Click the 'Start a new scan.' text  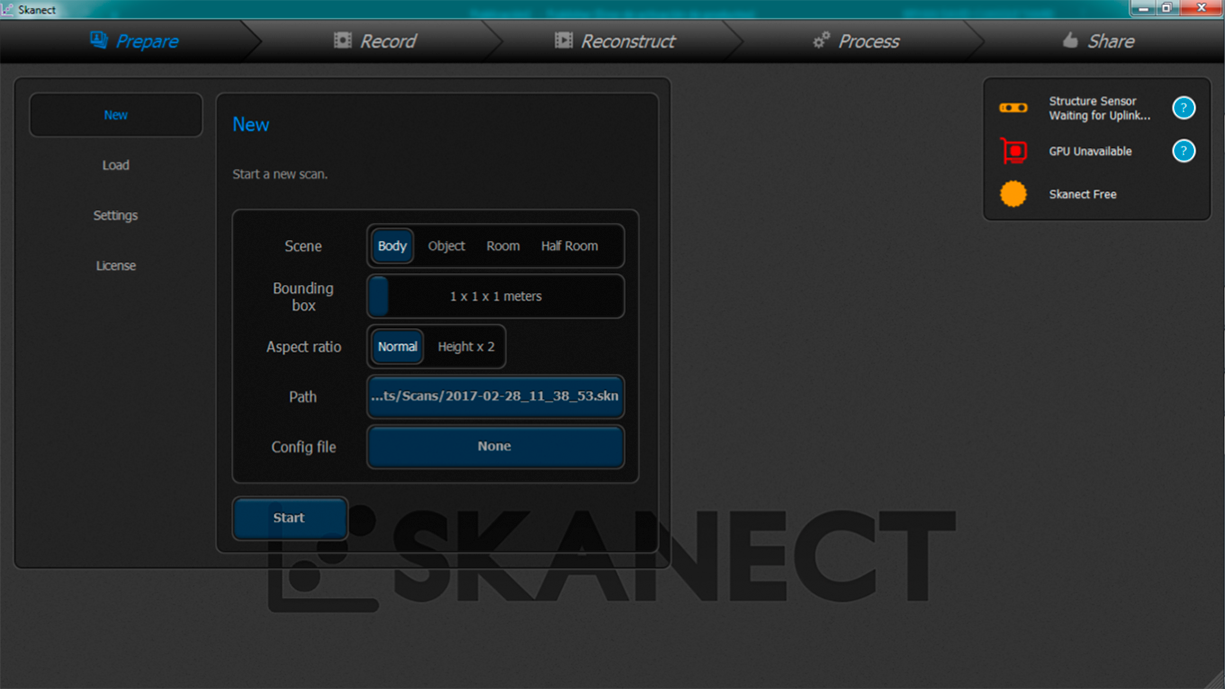(x=280, y=174)
